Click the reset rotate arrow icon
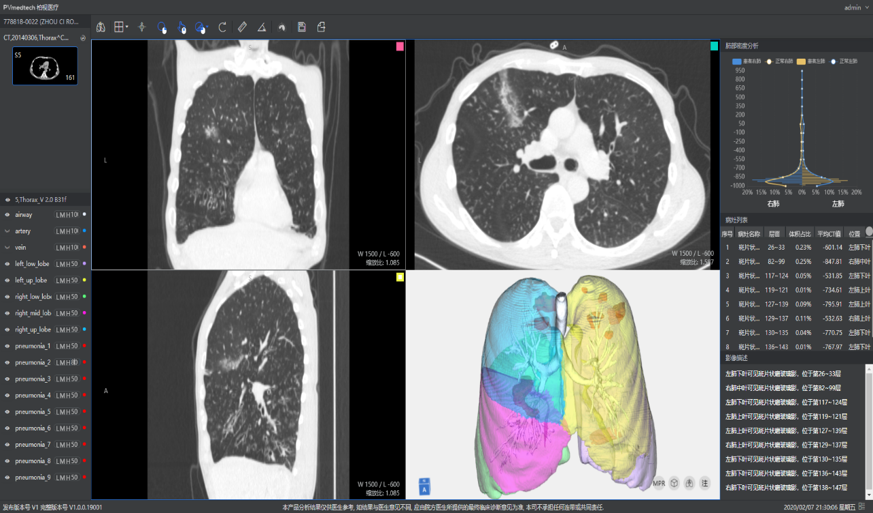This screenshot has height=513, width=873. tap(222, 27)
